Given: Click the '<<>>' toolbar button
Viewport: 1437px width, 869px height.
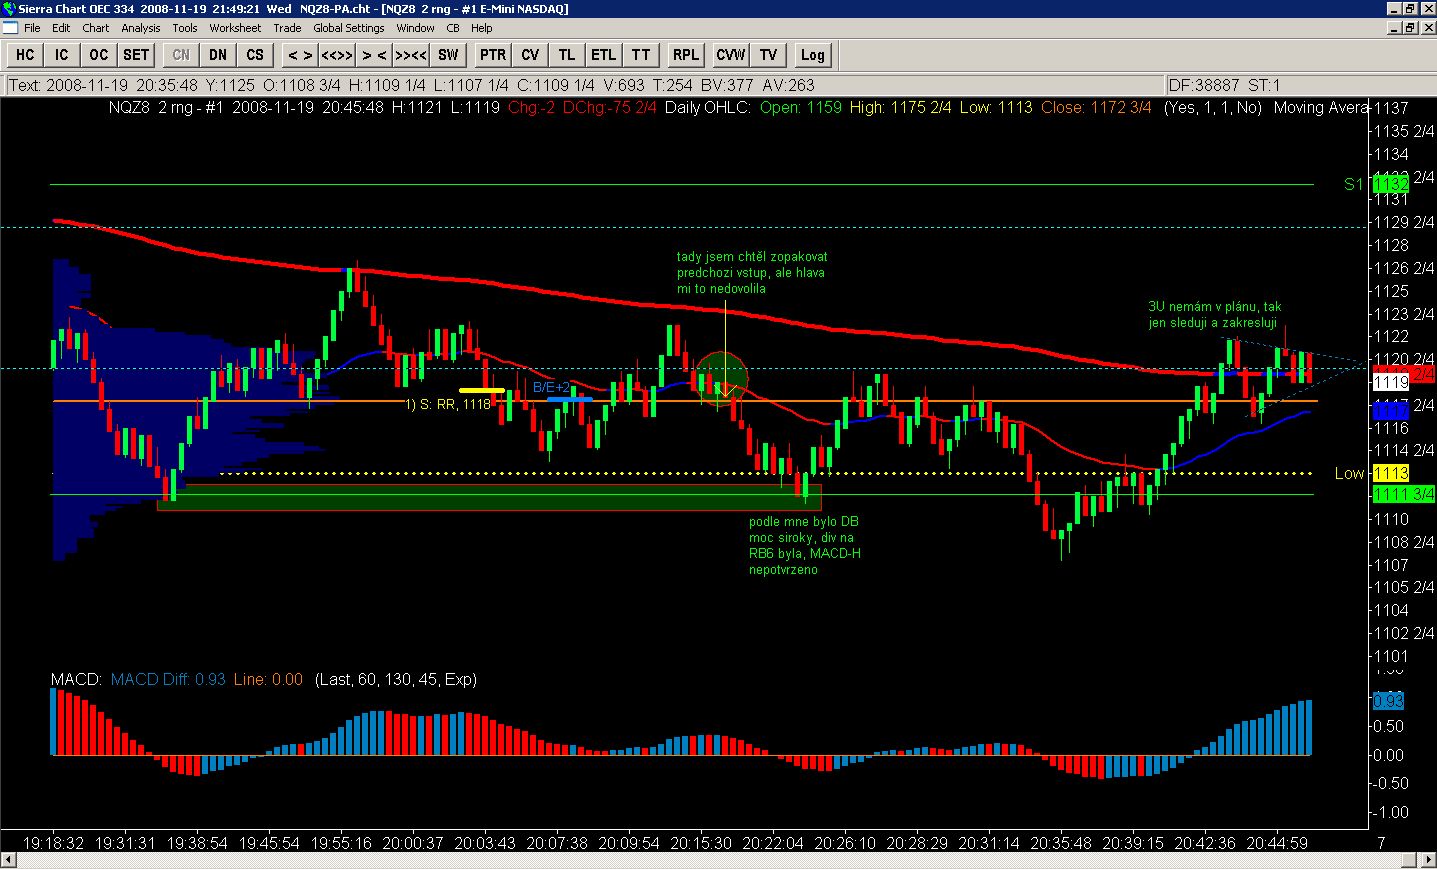Looking at the screenshot, I should (337, 55).
